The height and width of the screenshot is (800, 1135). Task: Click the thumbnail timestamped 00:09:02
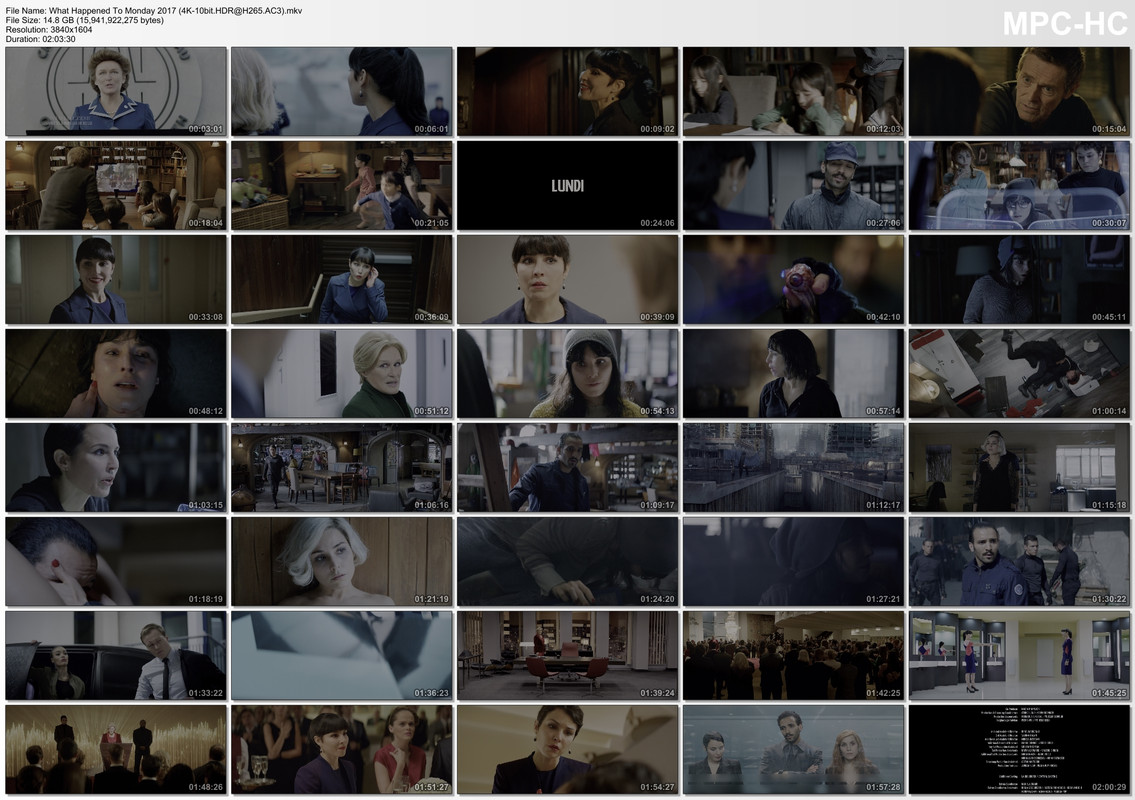click(x=568, y=92)
